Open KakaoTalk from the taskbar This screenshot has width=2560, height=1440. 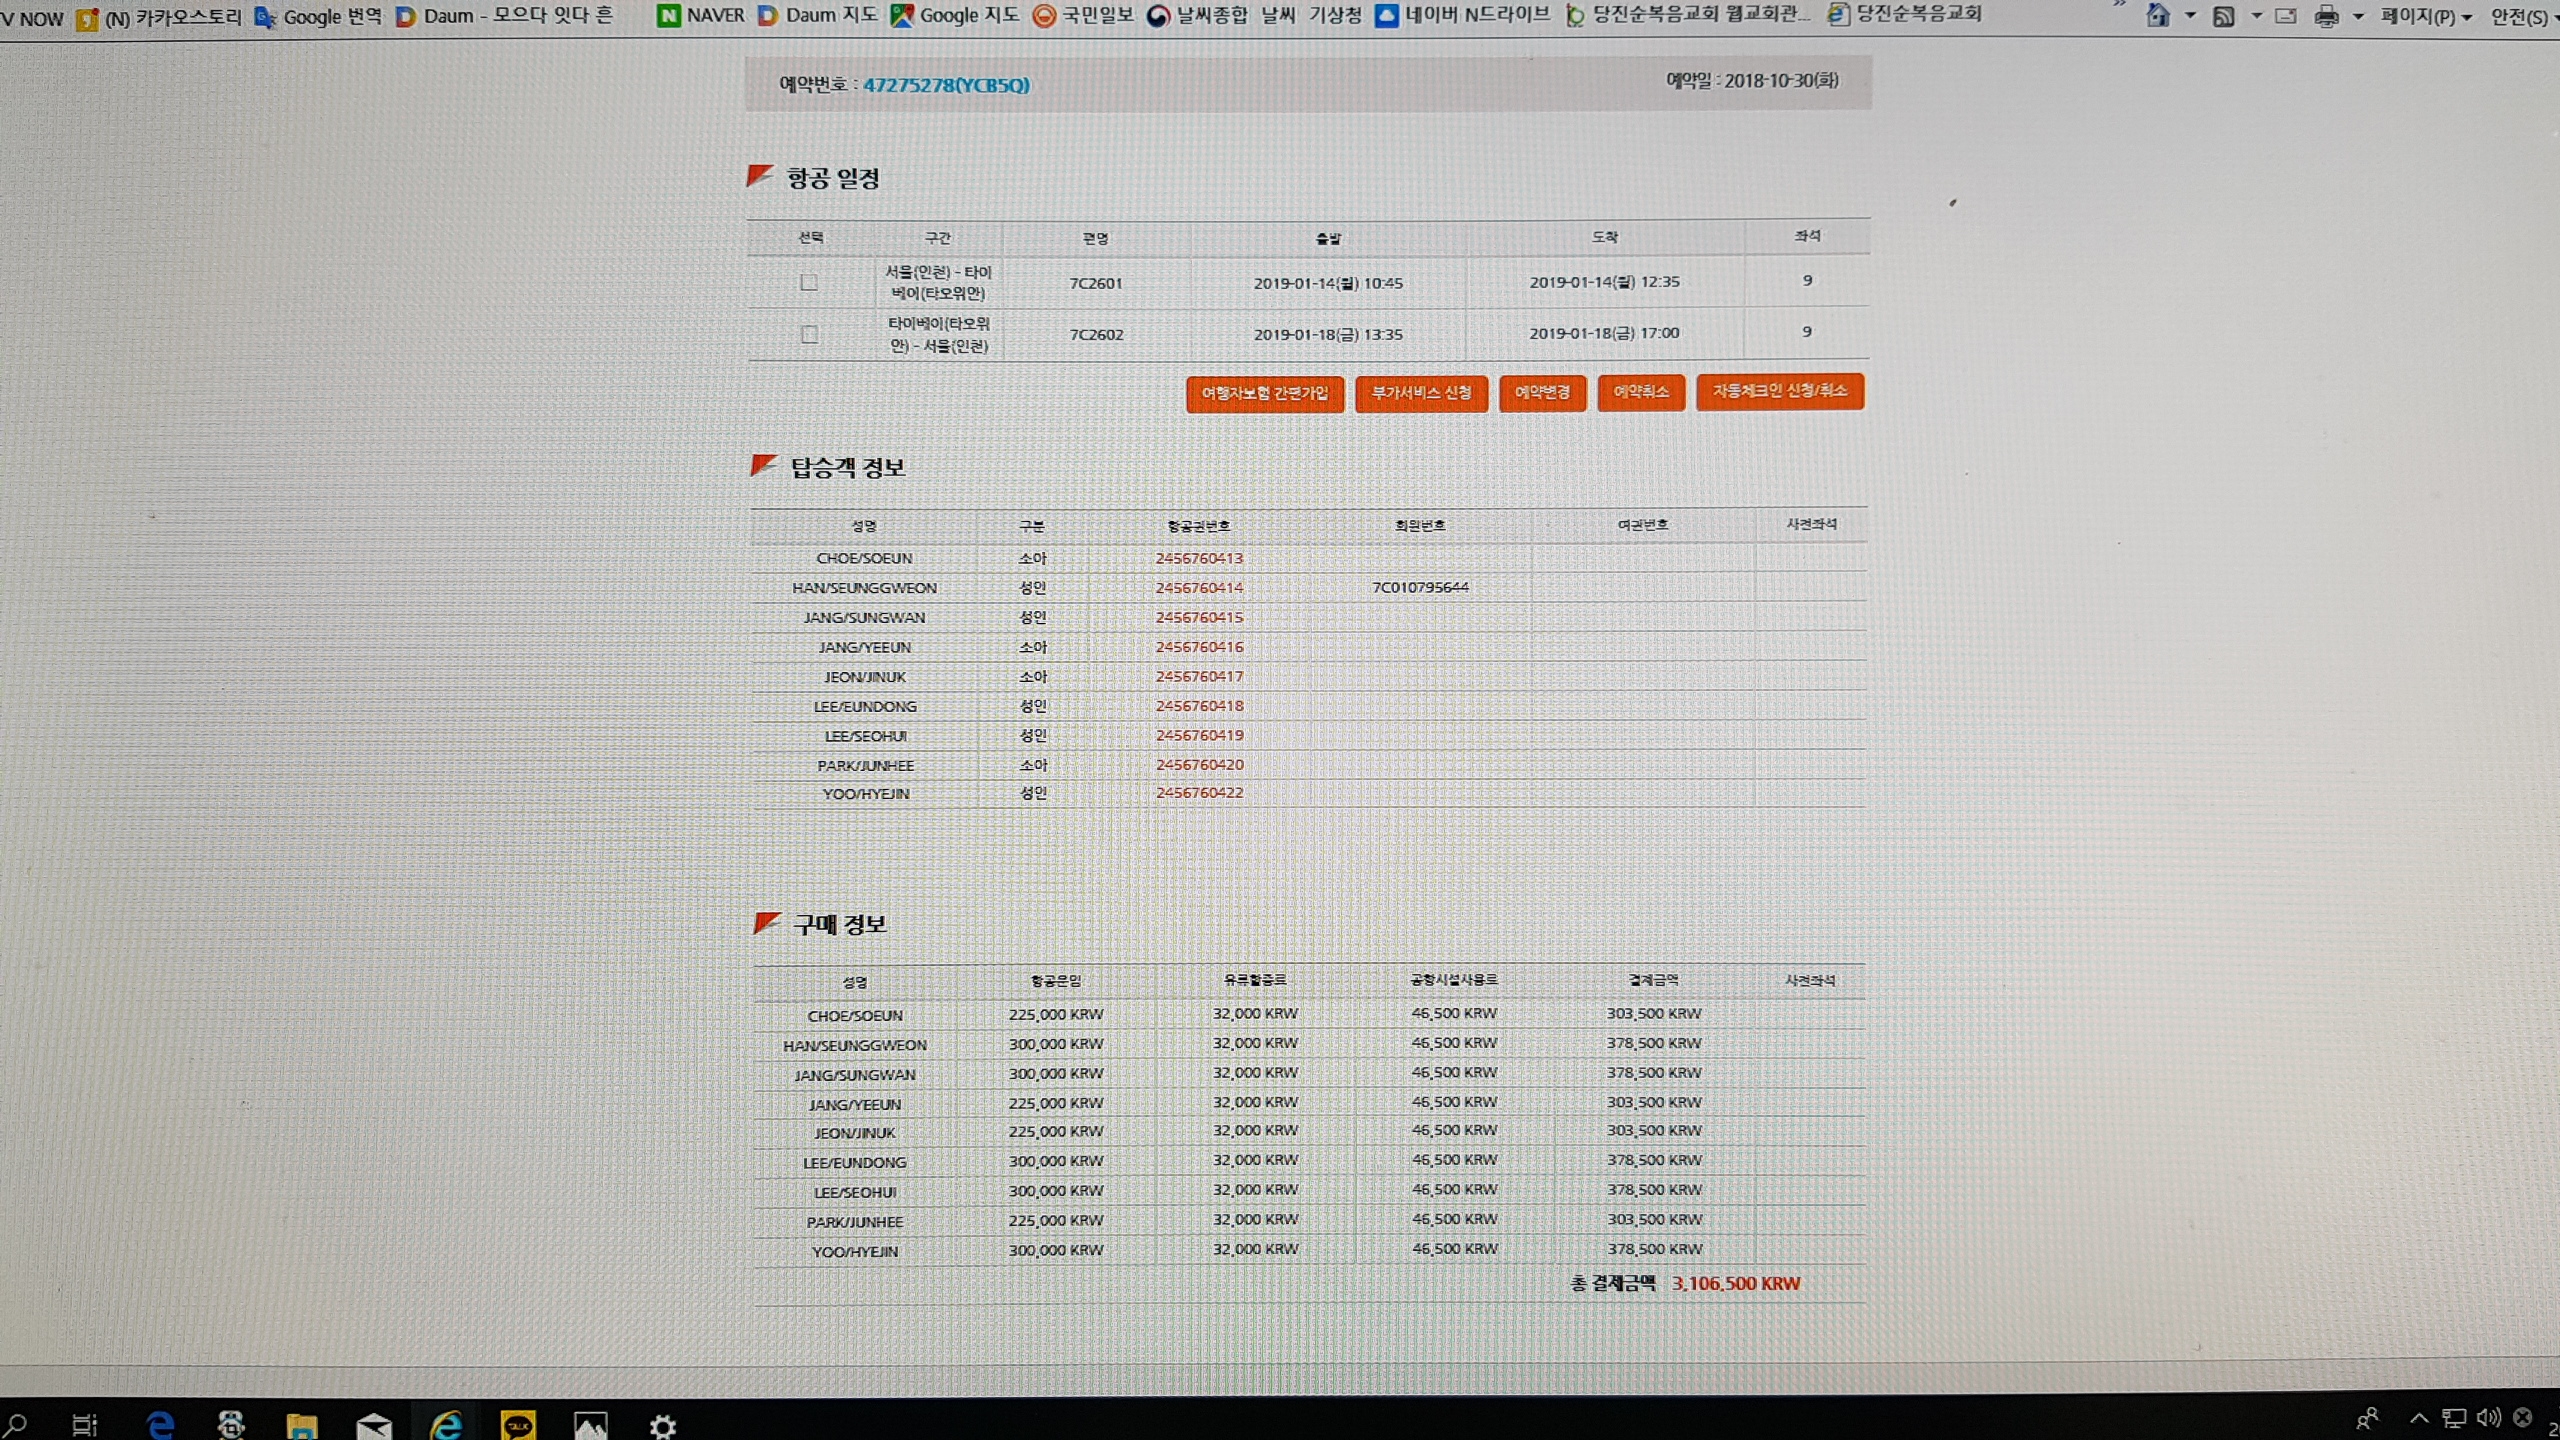pos(518,1424)
